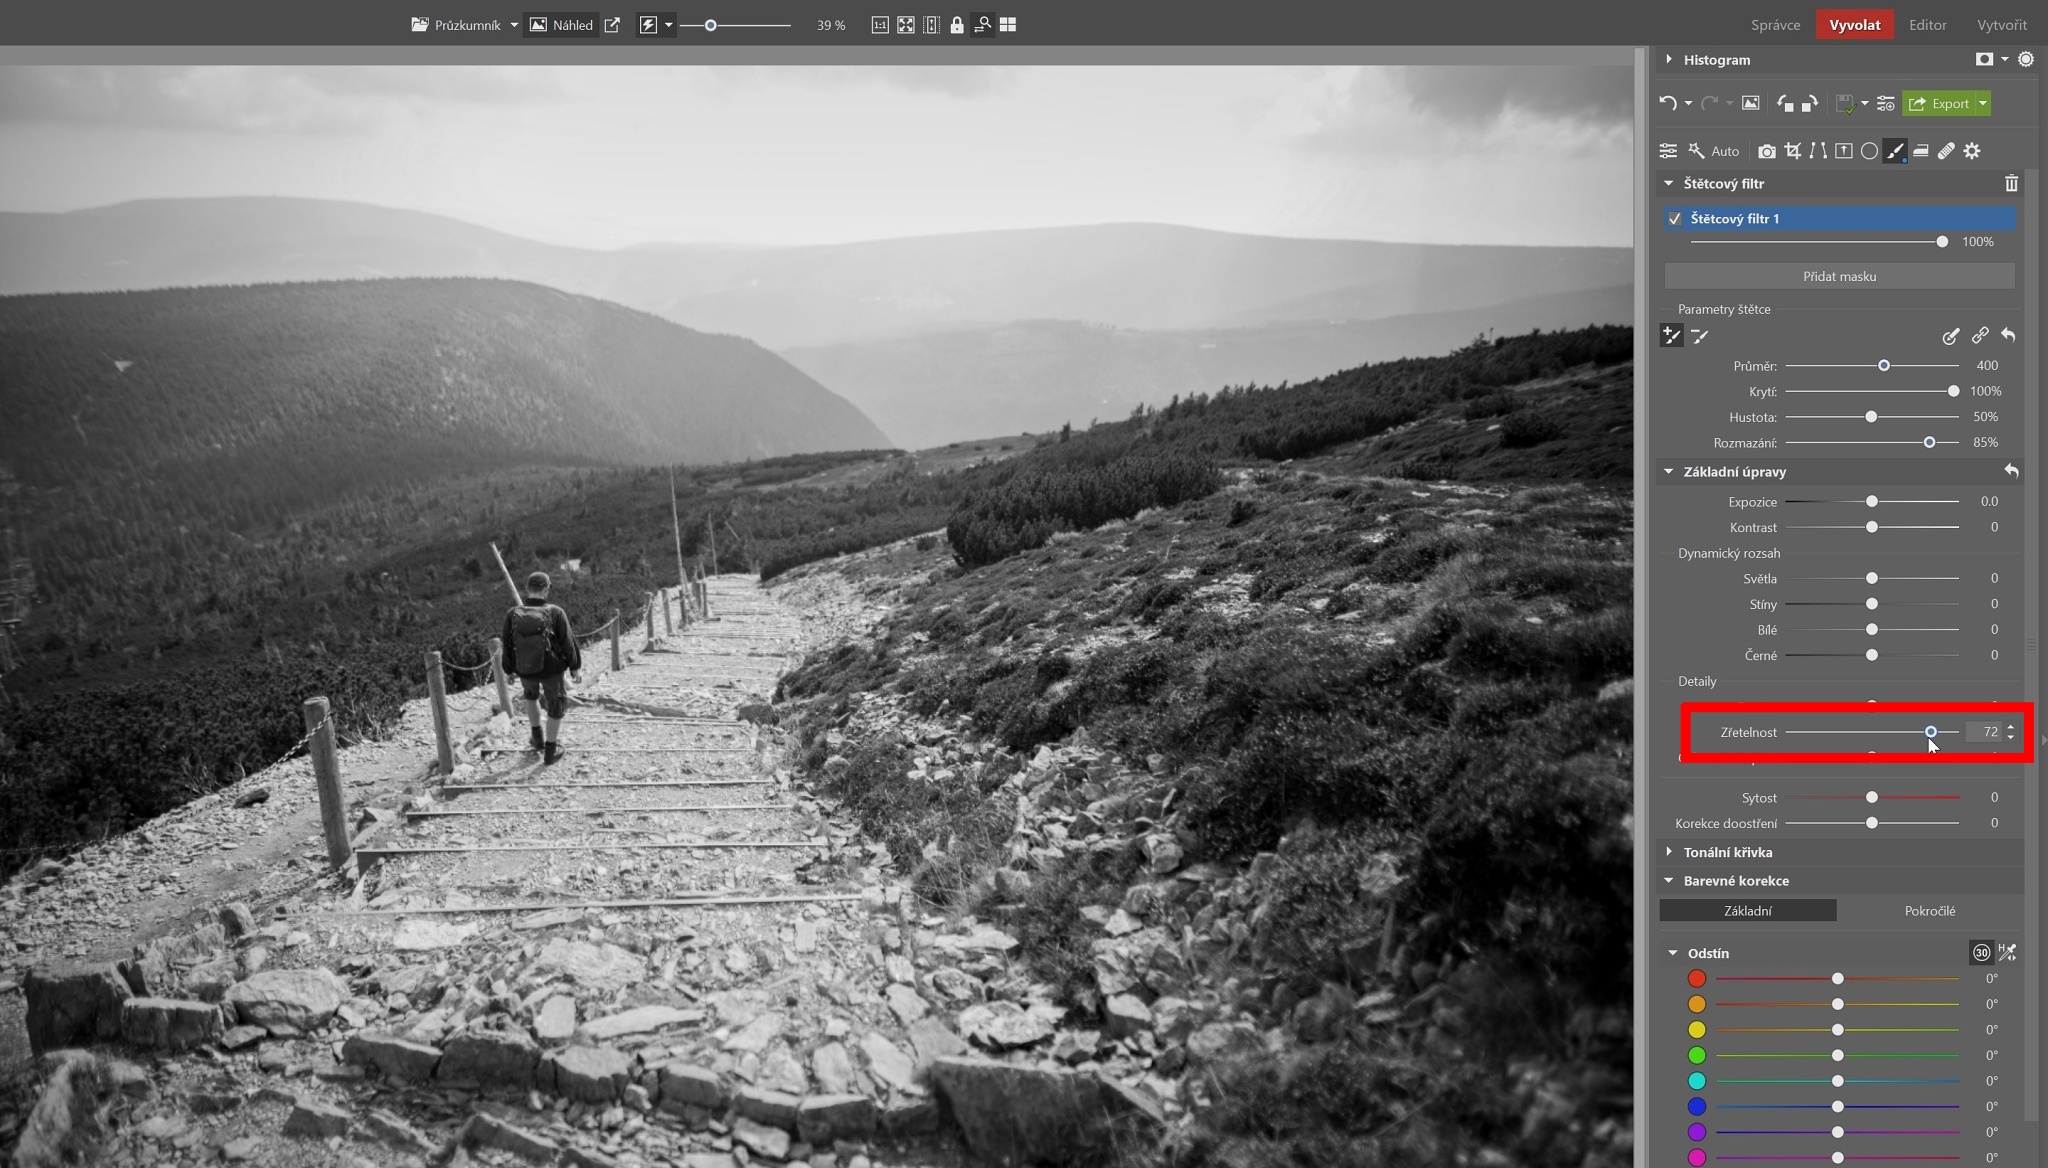2048x1168 pixels.
Task: Click the Expozice slider handle
Action: pos(1871,502)
